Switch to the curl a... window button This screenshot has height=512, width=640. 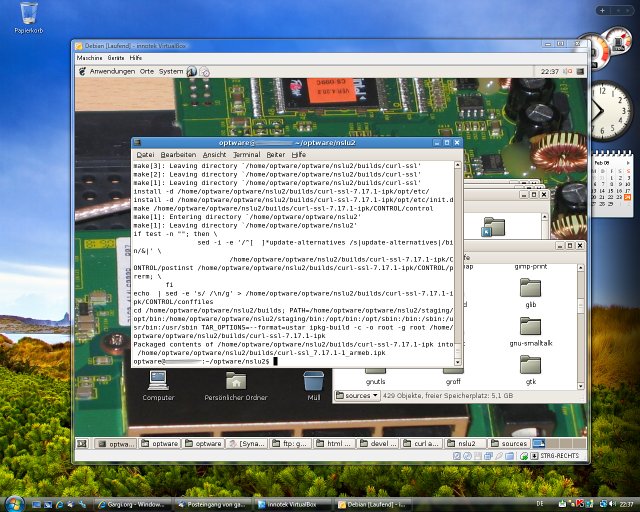422,443
